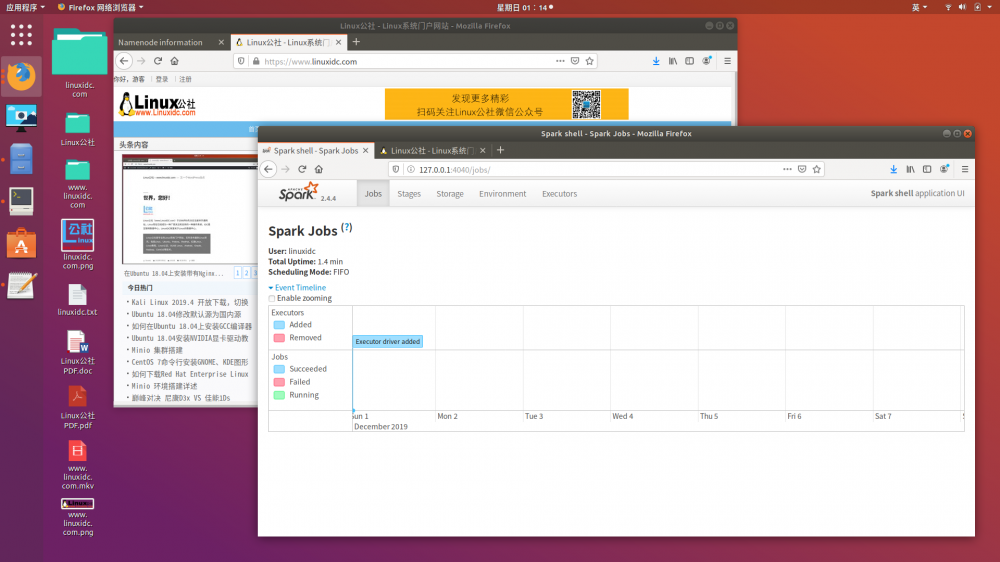Click the Spark Jobs help (?) link
The width and height of the screenshot is (1000, 562).
click(x=346, y=228)
